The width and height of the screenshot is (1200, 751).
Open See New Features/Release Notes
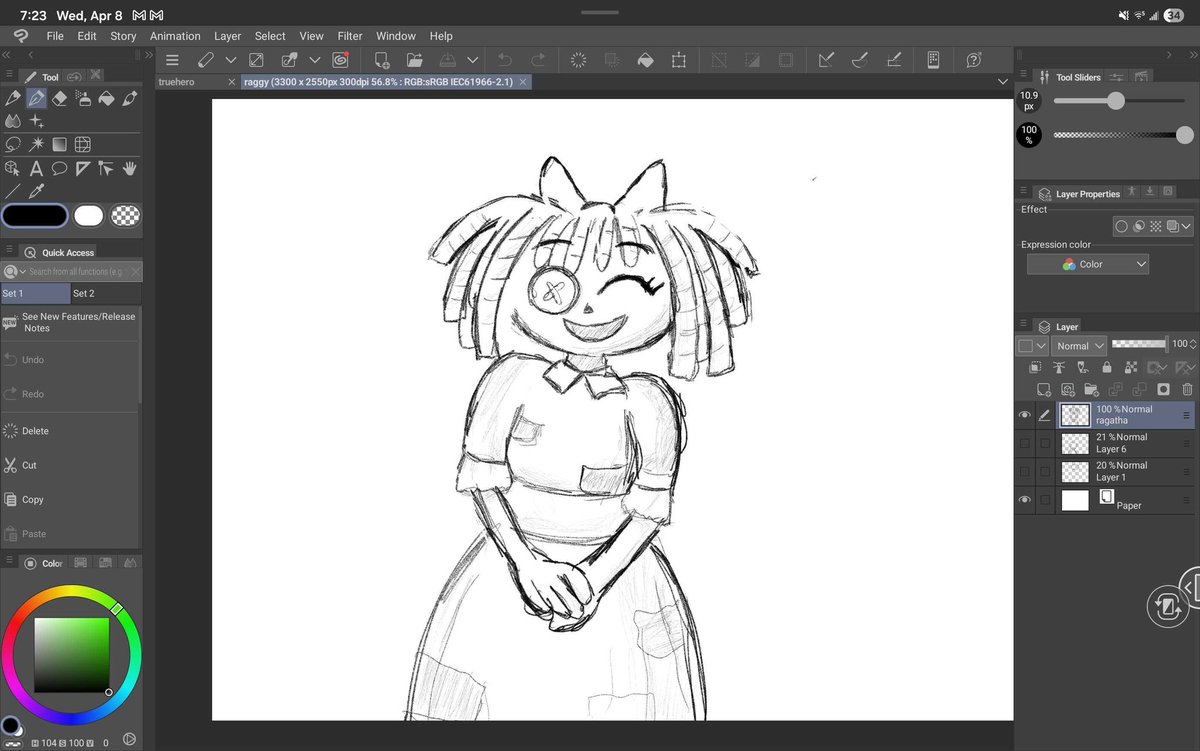(69, 322)
